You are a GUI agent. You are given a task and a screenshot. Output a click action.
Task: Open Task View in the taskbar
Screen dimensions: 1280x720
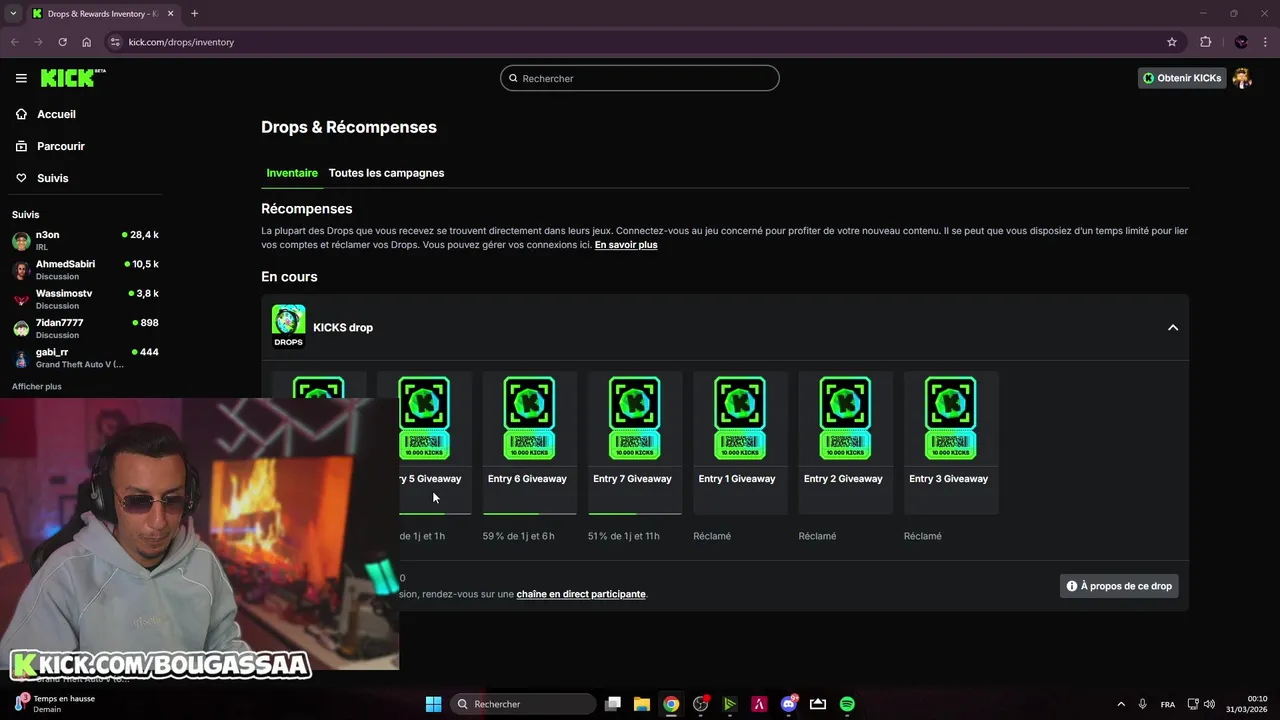[x=613, y=704]
